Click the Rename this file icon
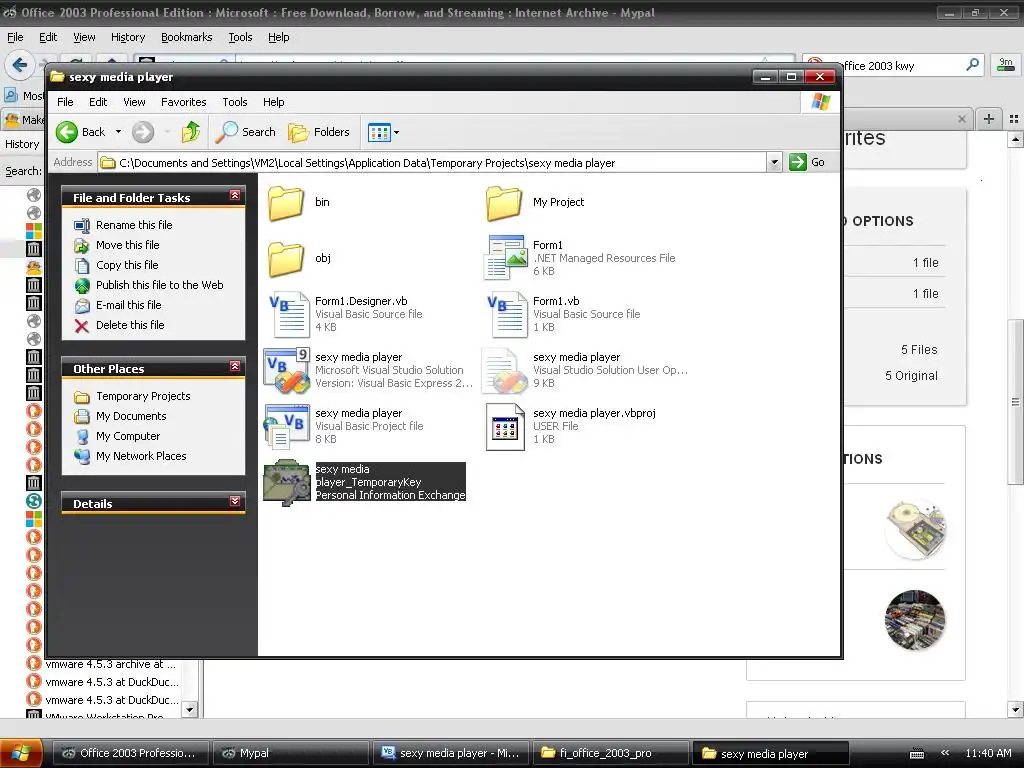 (82, 225)
